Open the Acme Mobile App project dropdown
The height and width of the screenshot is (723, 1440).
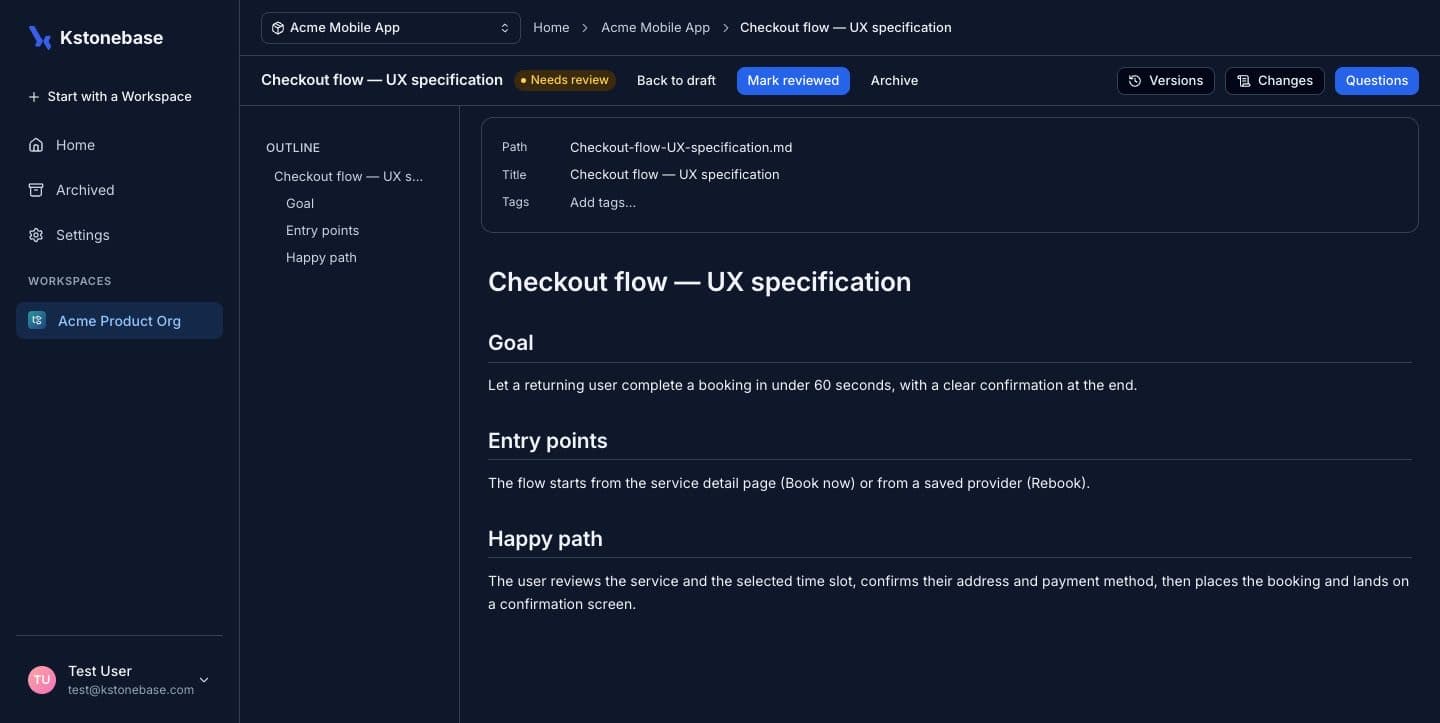(391, 28)
